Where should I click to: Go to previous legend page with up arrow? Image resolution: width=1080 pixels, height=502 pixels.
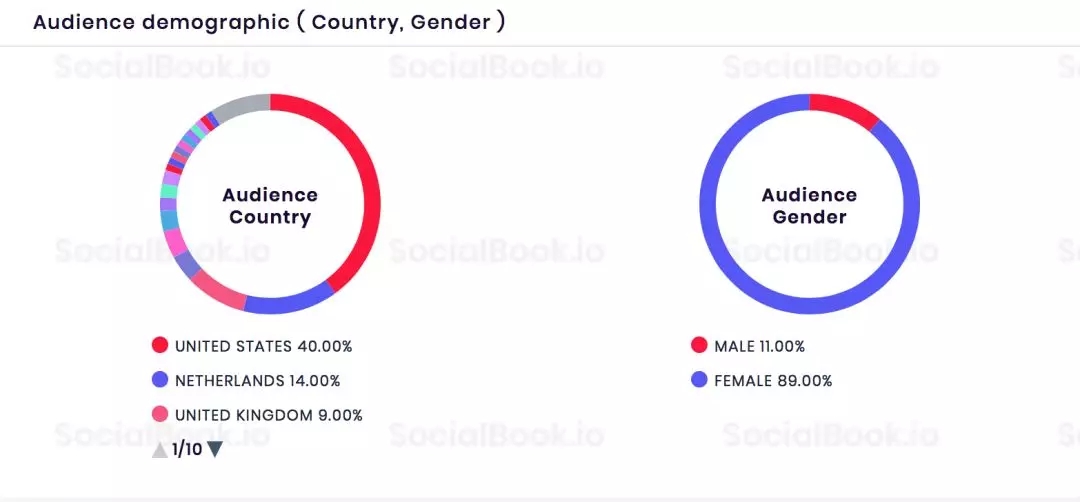coord(160,450)
